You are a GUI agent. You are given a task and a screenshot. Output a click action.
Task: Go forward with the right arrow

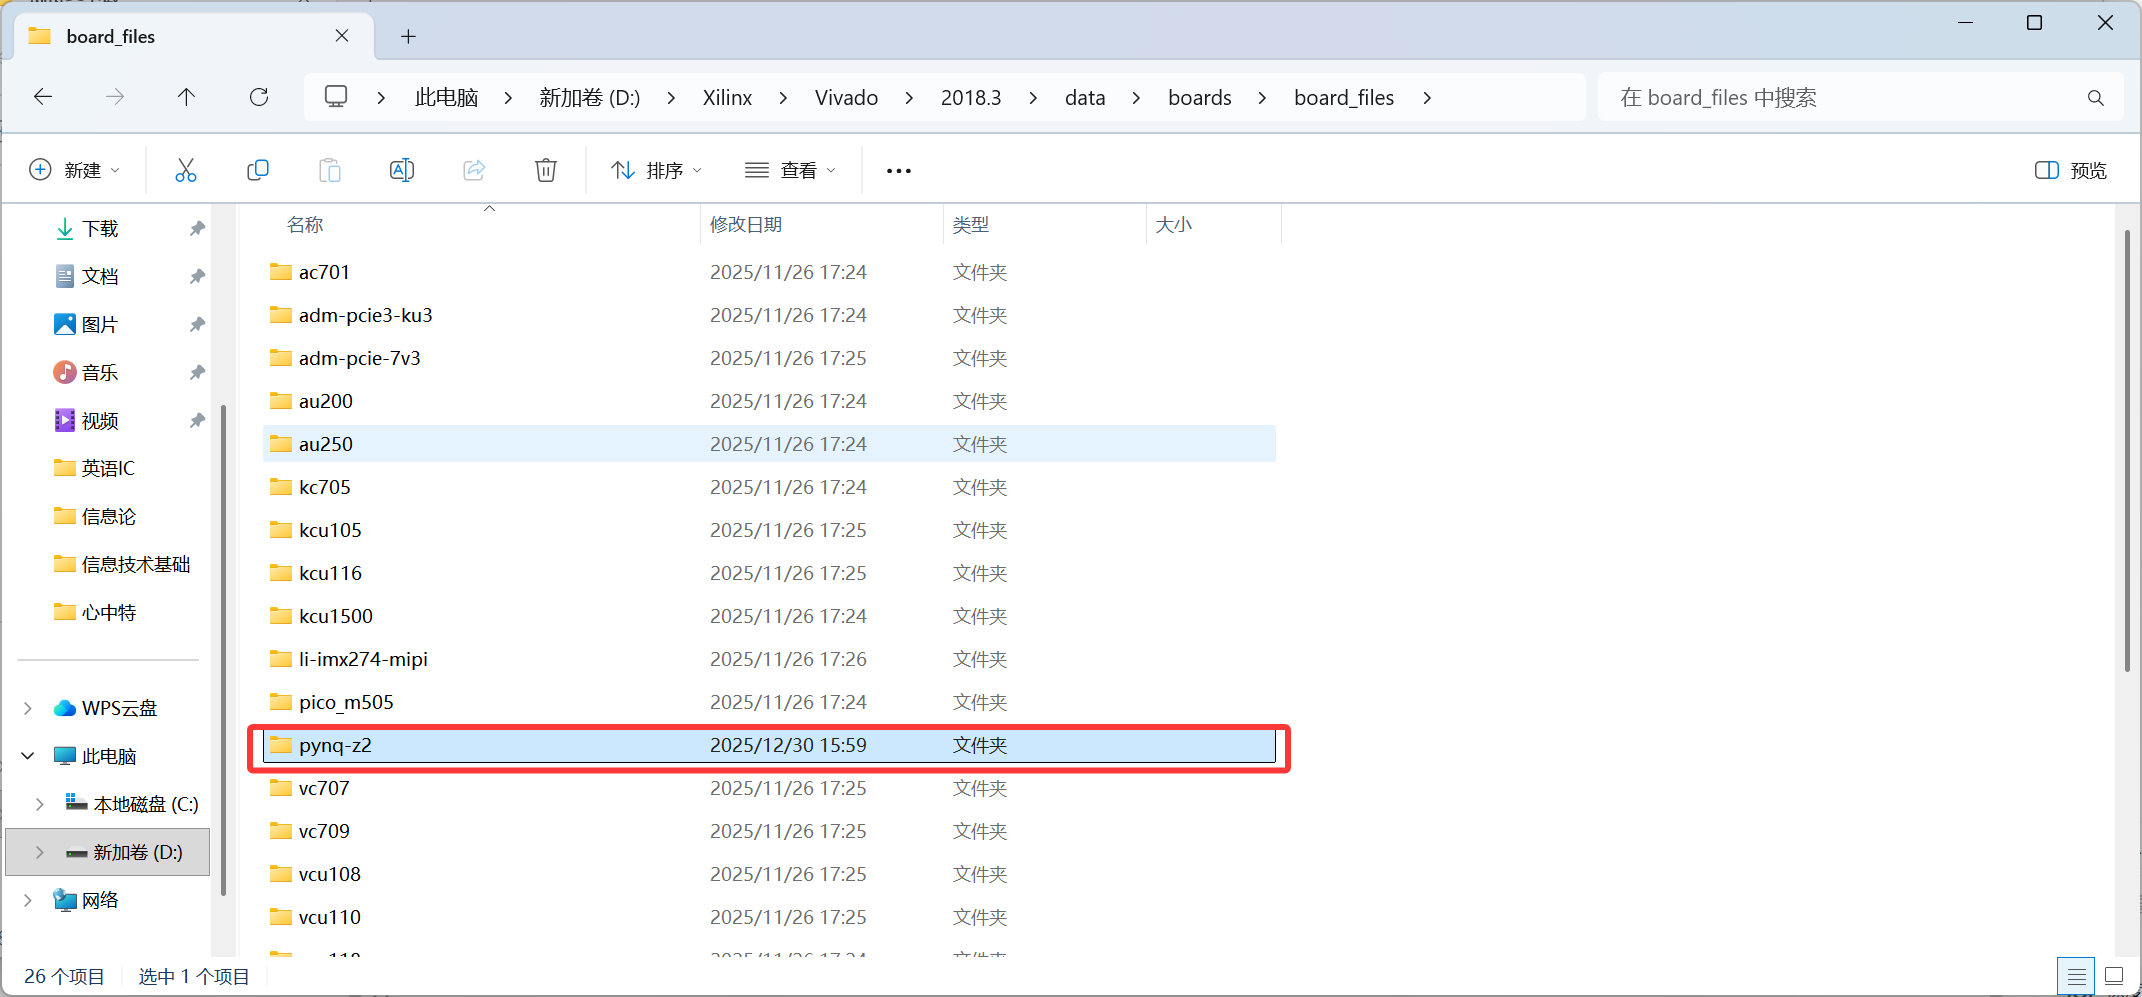[x=115, y=97]
